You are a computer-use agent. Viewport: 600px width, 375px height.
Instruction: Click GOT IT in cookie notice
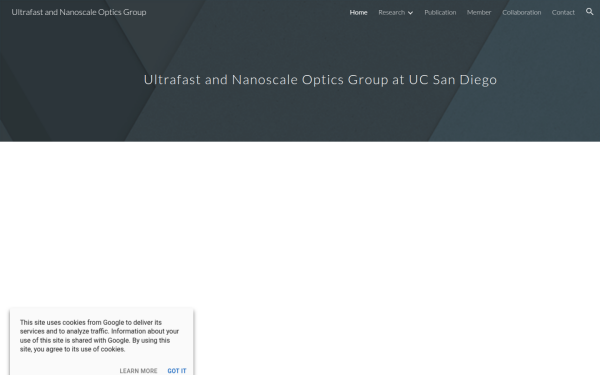coord(177,371)
